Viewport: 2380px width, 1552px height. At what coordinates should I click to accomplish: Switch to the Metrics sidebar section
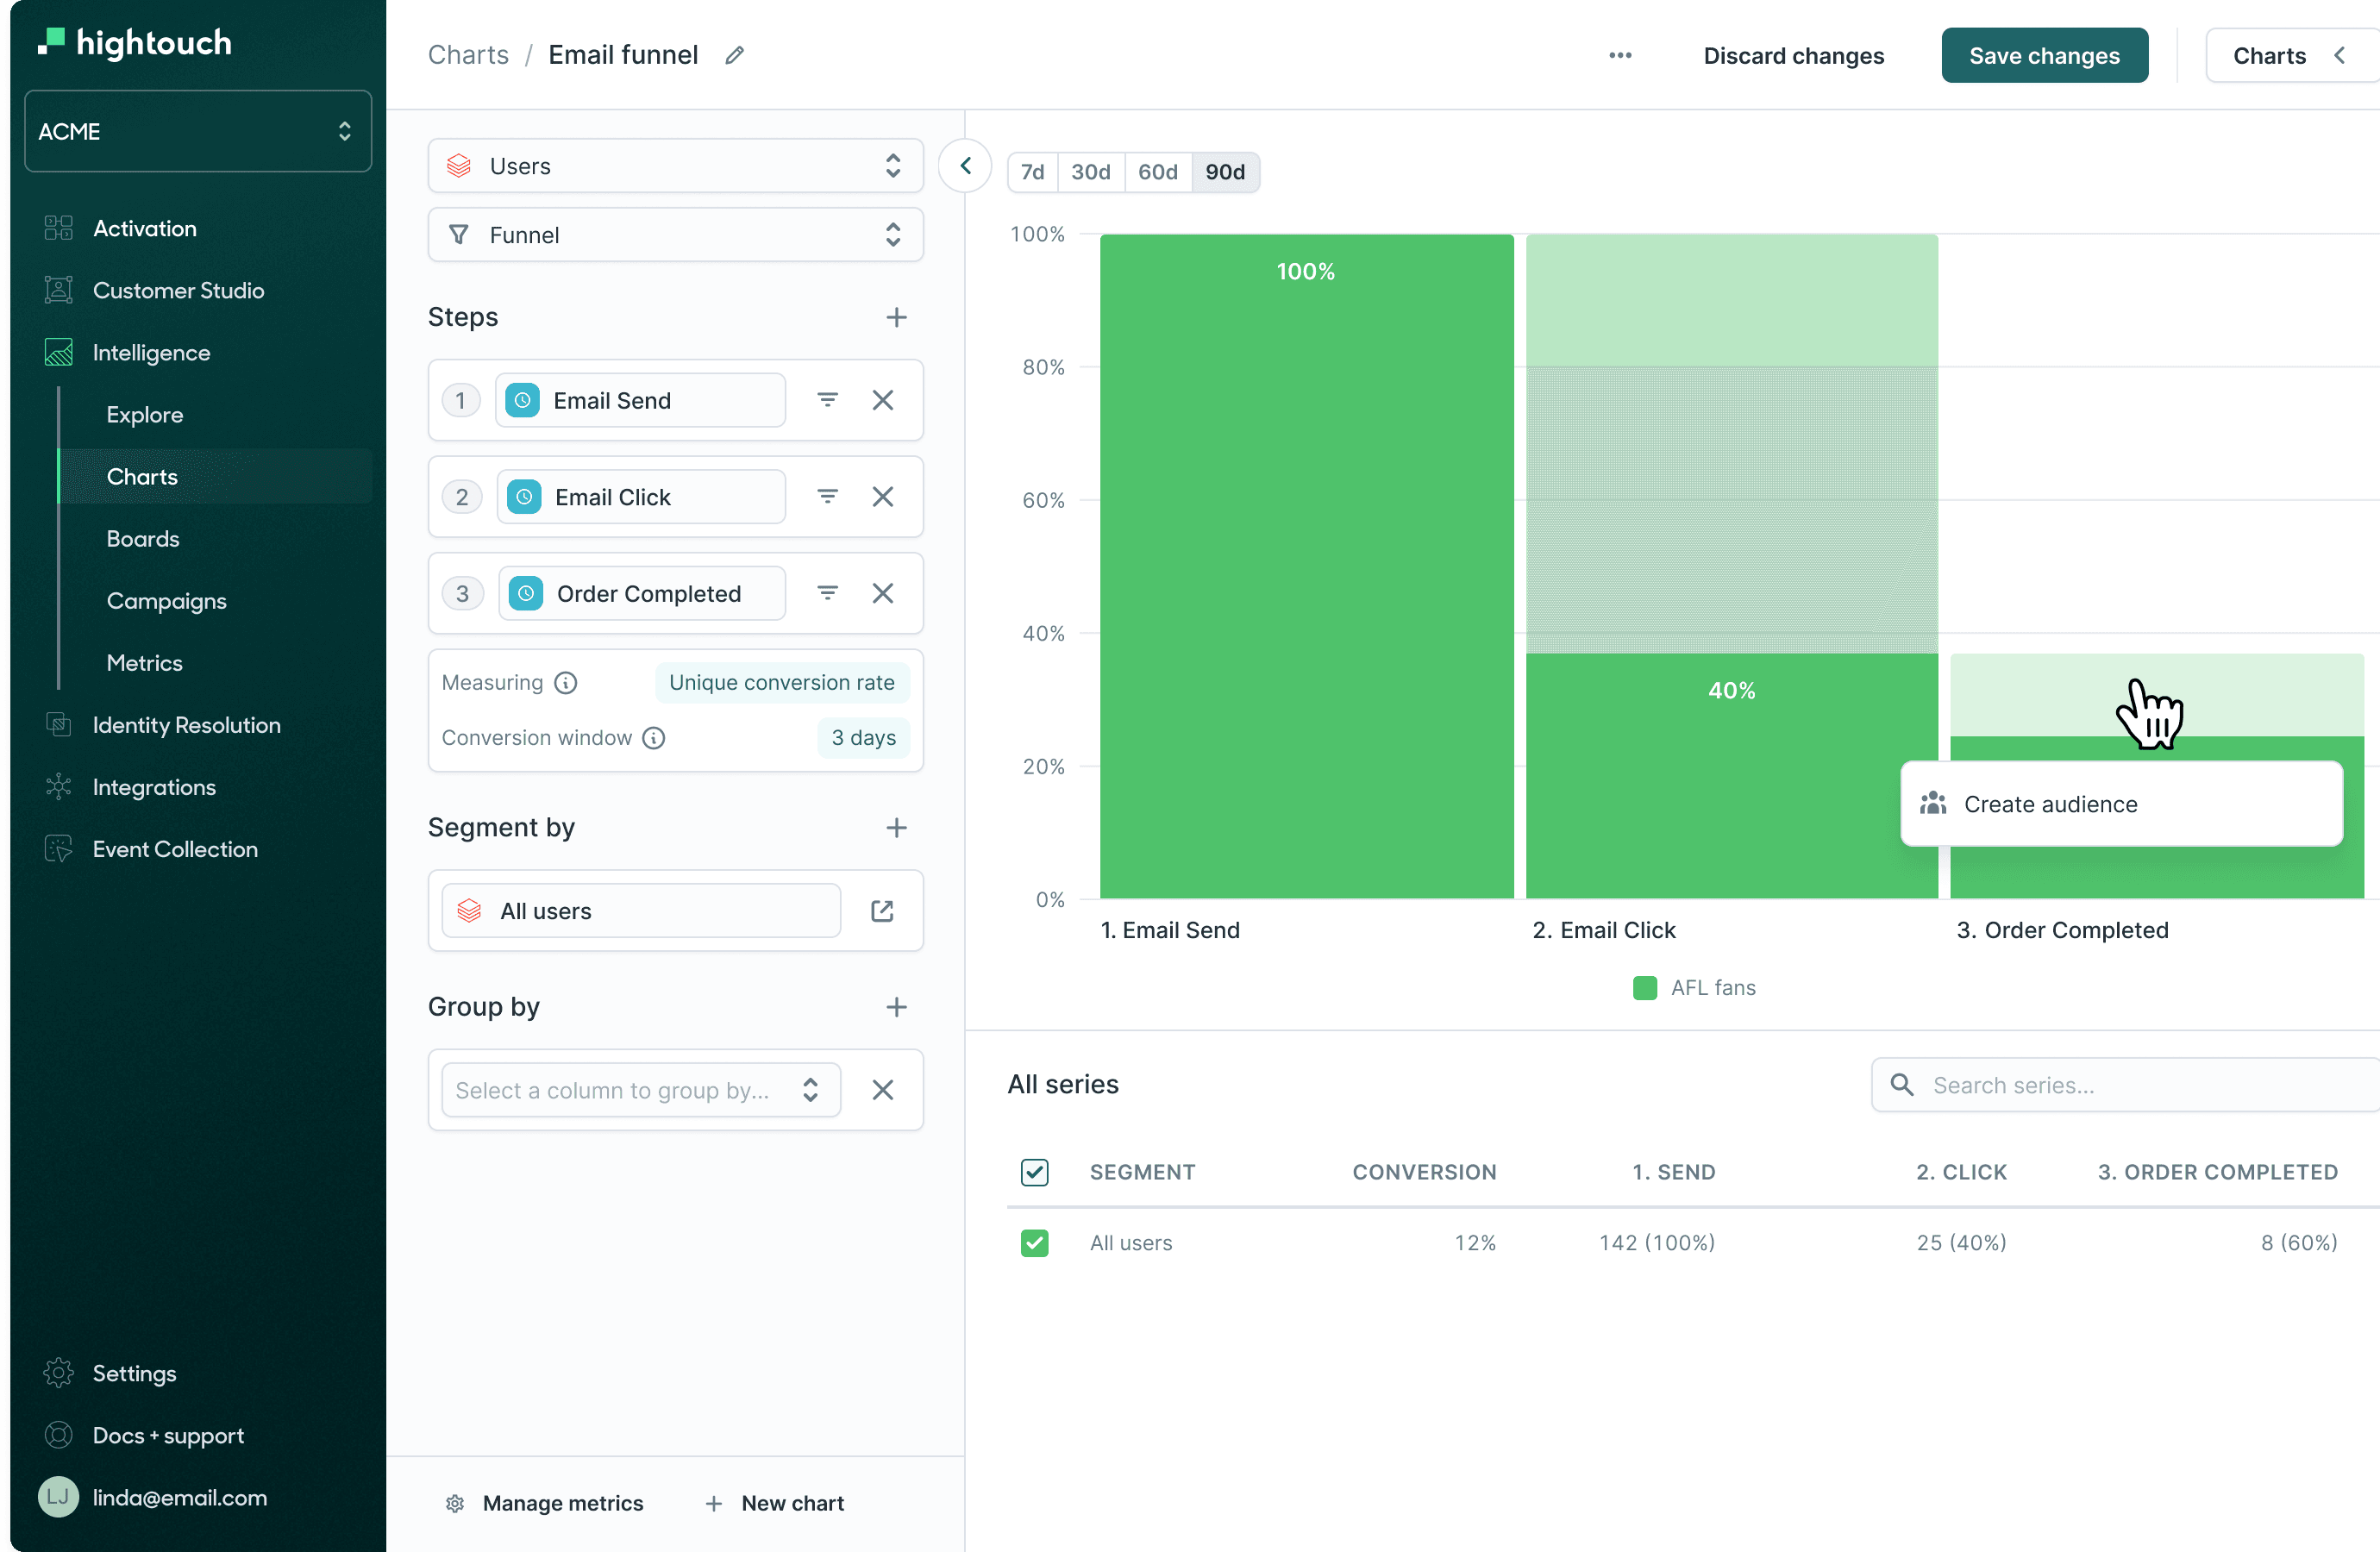[144, 662]
